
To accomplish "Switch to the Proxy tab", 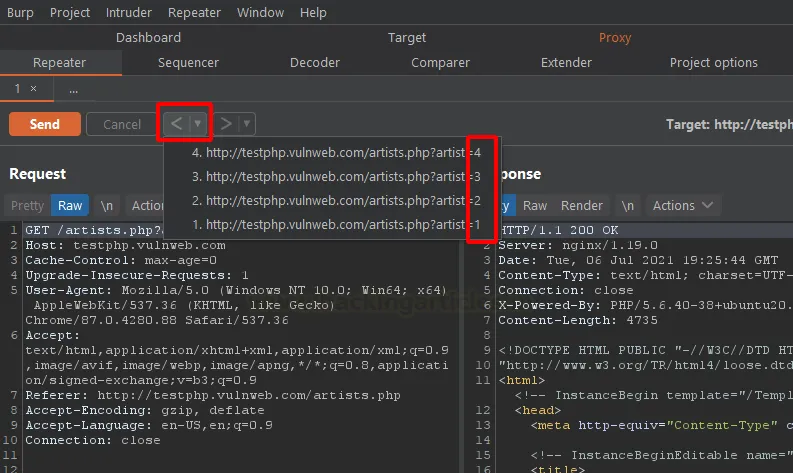I will (615, 37).
